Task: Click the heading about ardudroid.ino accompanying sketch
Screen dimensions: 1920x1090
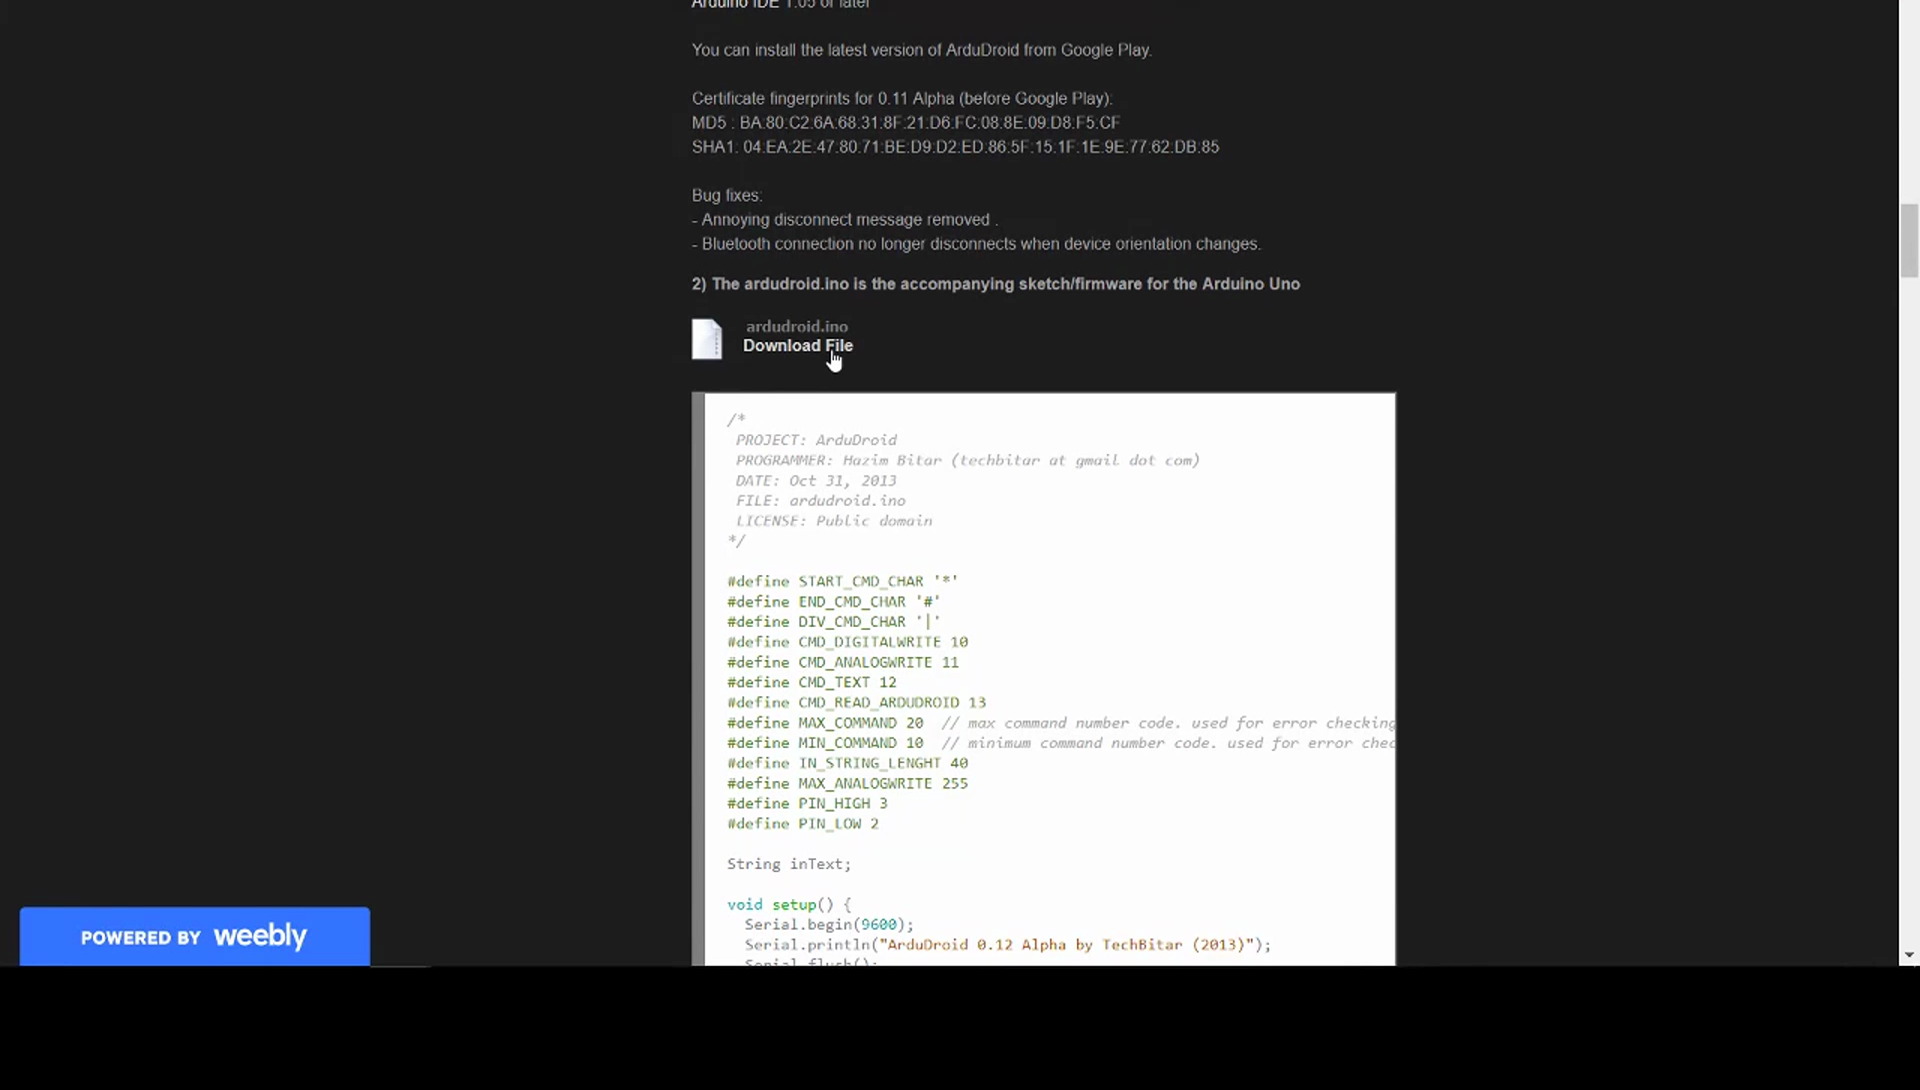Action: click(x=996, y=284)
